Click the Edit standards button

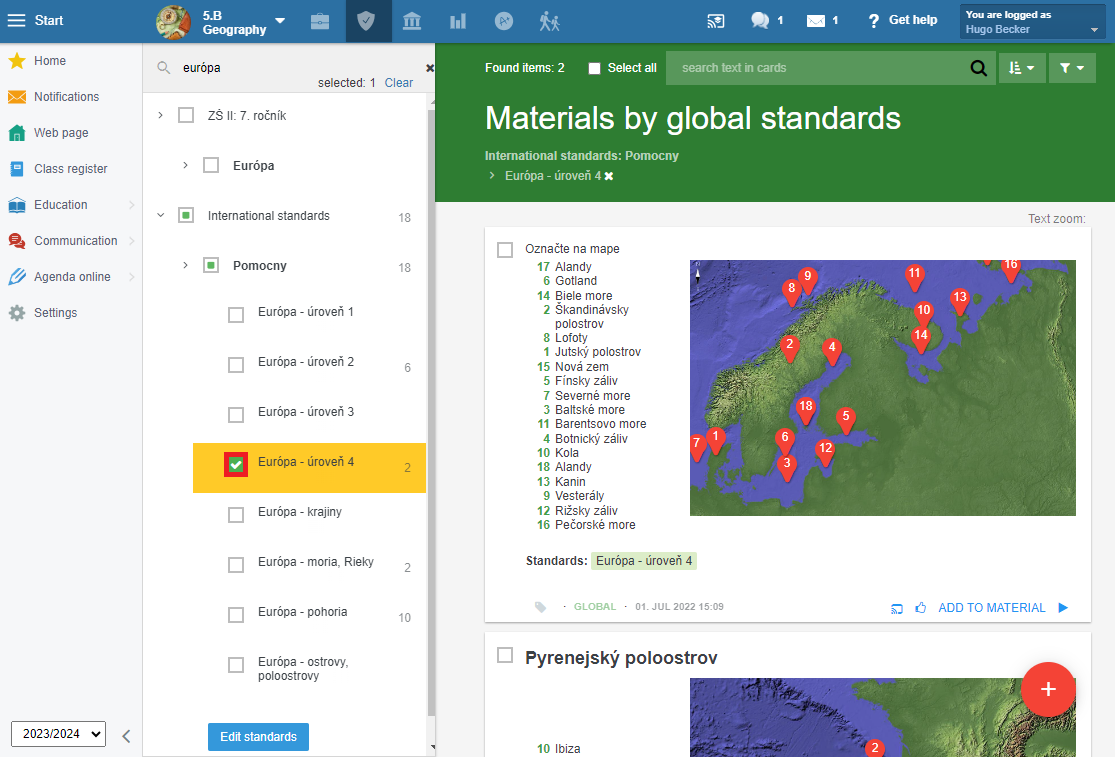(258, 737)
